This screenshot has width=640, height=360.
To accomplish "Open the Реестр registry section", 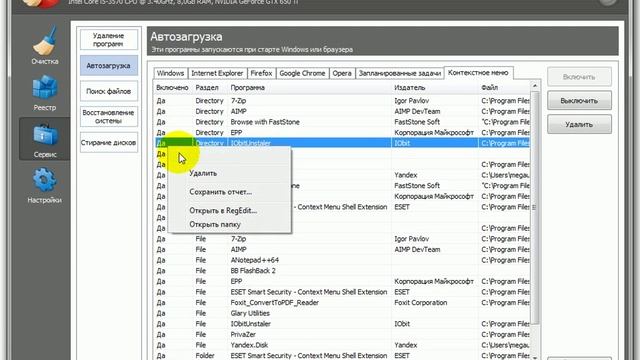I will click(x=44, y=93).
